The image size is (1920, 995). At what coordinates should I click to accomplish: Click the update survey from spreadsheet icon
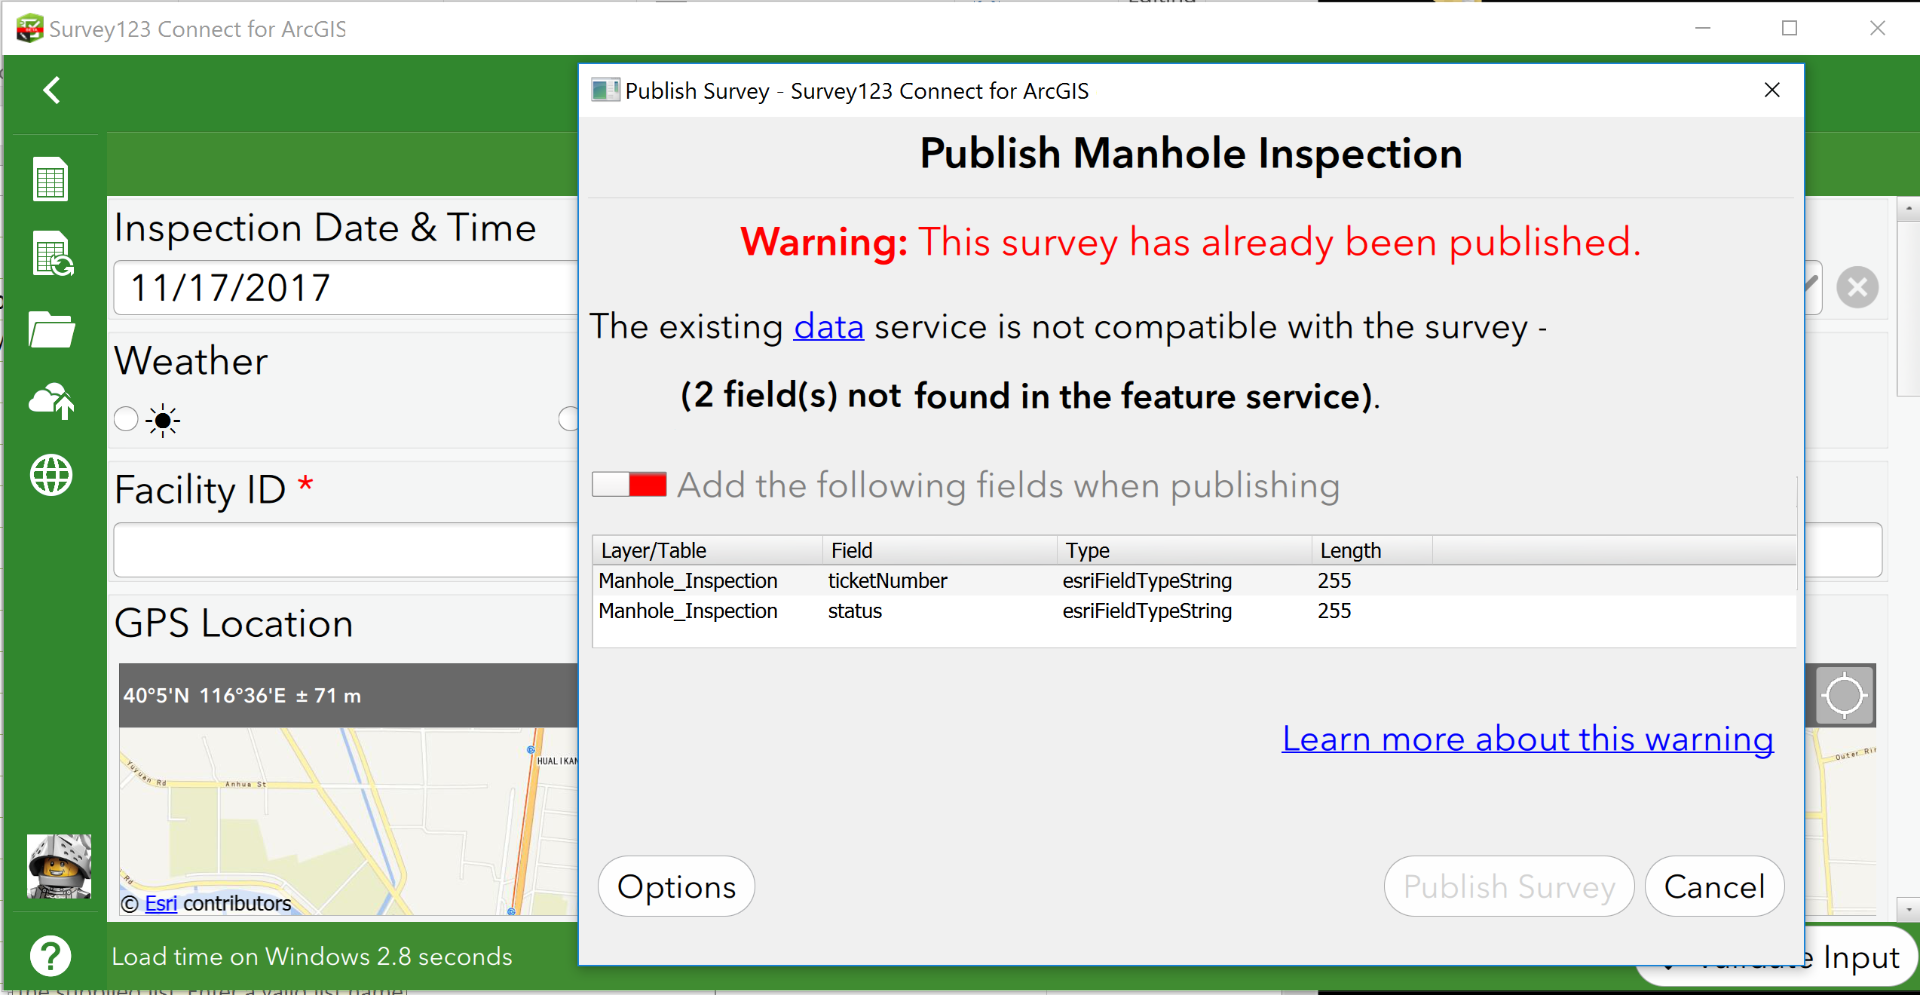[x=52, y=254]
